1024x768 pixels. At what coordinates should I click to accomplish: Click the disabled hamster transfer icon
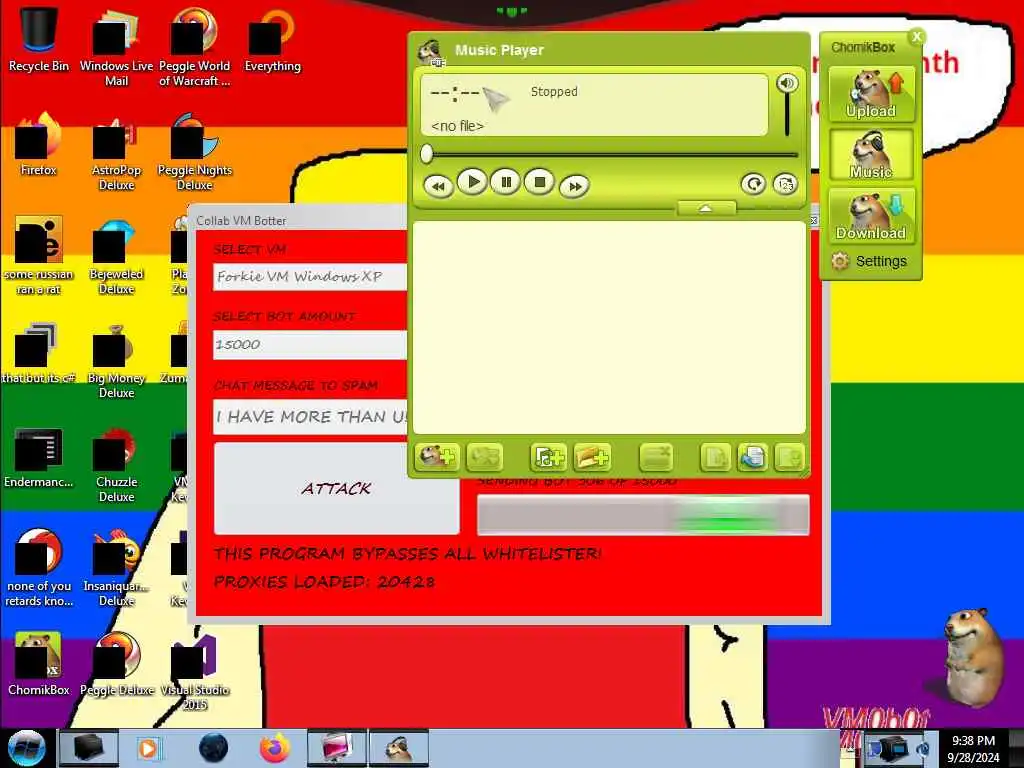484,456
